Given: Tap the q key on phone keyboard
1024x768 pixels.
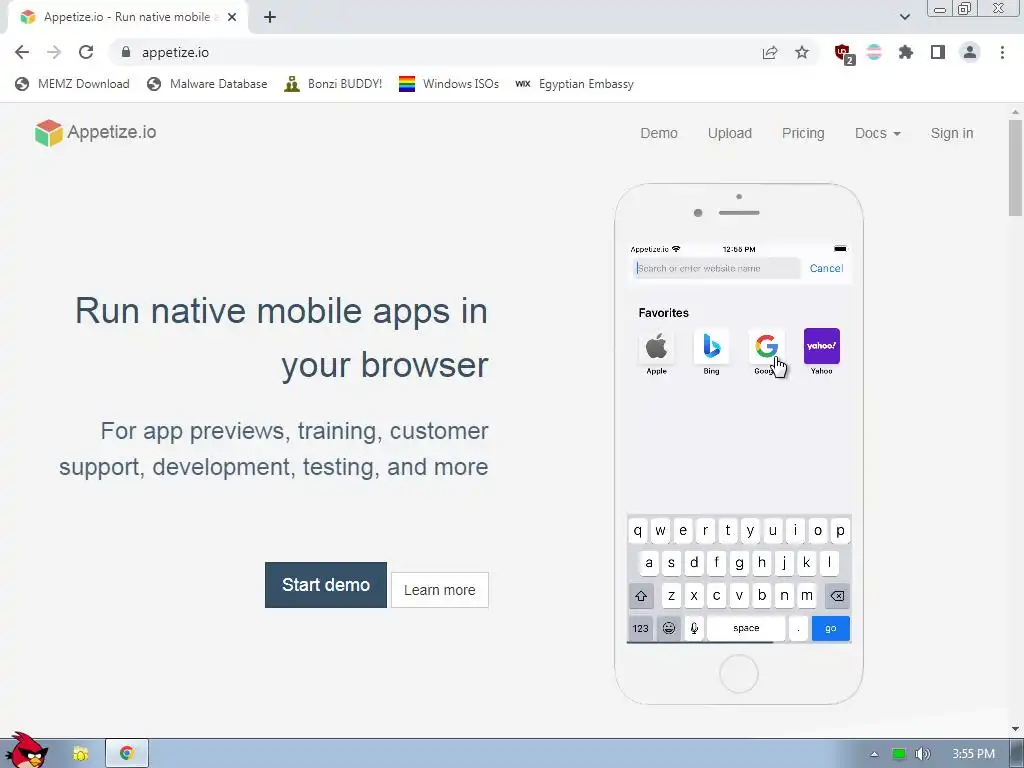Looking at the screenshot, I should click(638, 530).
